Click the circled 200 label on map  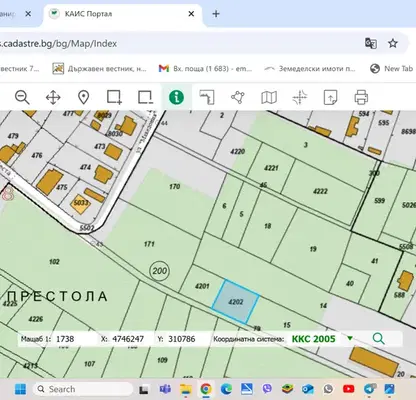tap(160, 271)
